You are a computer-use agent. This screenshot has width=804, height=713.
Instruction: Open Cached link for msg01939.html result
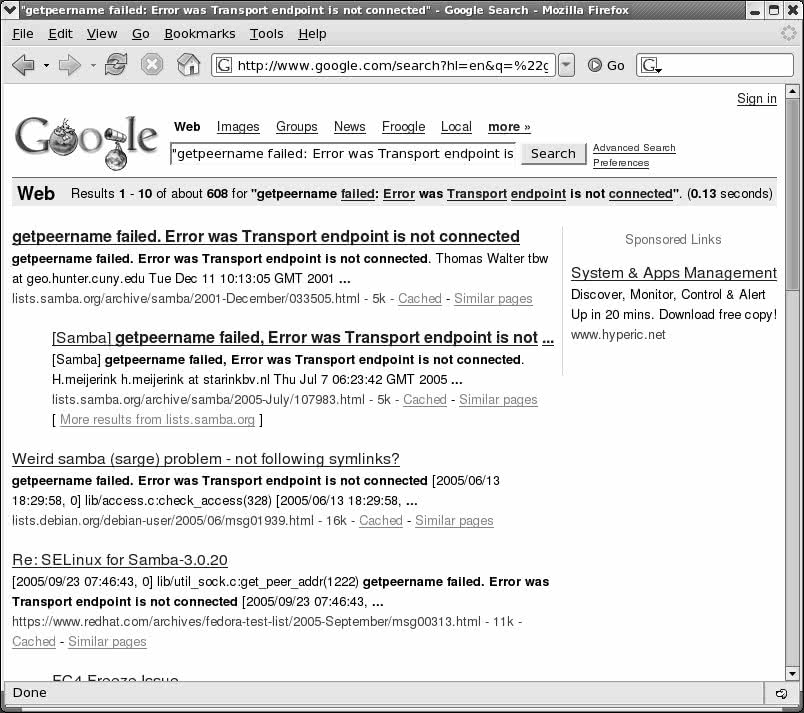click(380, 520)
